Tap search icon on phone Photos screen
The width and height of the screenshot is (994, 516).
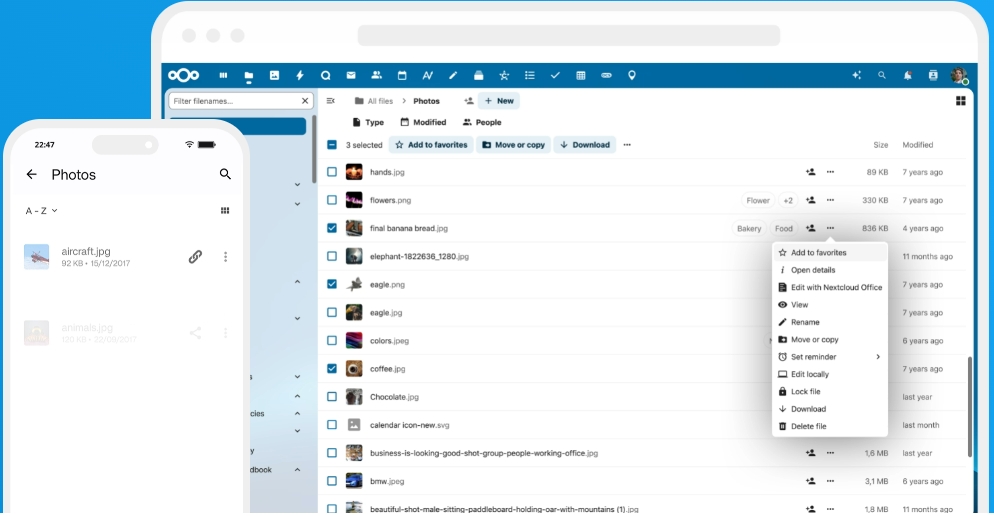[225, 174]
